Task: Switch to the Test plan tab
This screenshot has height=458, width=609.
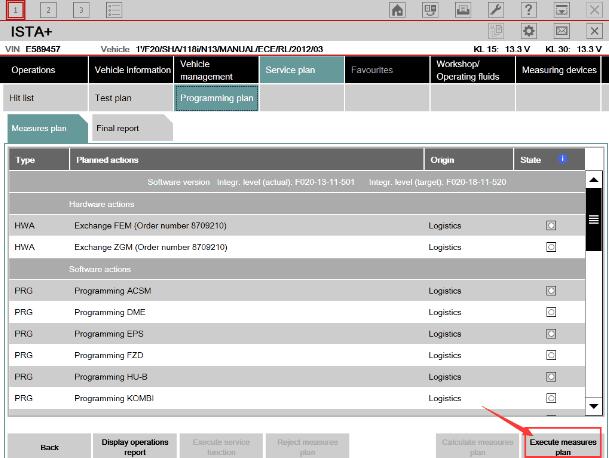Action: click(131, 98)
